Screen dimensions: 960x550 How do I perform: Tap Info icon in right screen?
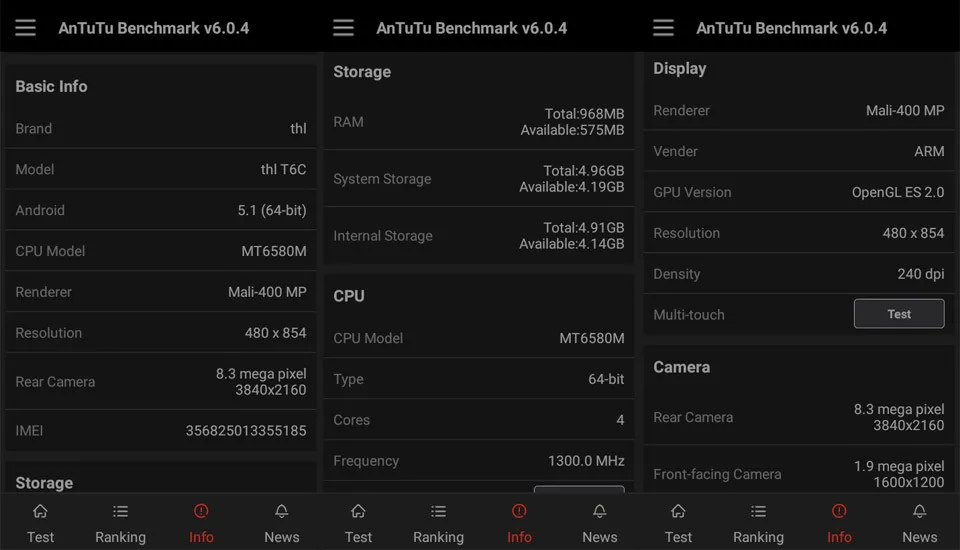pyautogui.click(x=839, y=511)
